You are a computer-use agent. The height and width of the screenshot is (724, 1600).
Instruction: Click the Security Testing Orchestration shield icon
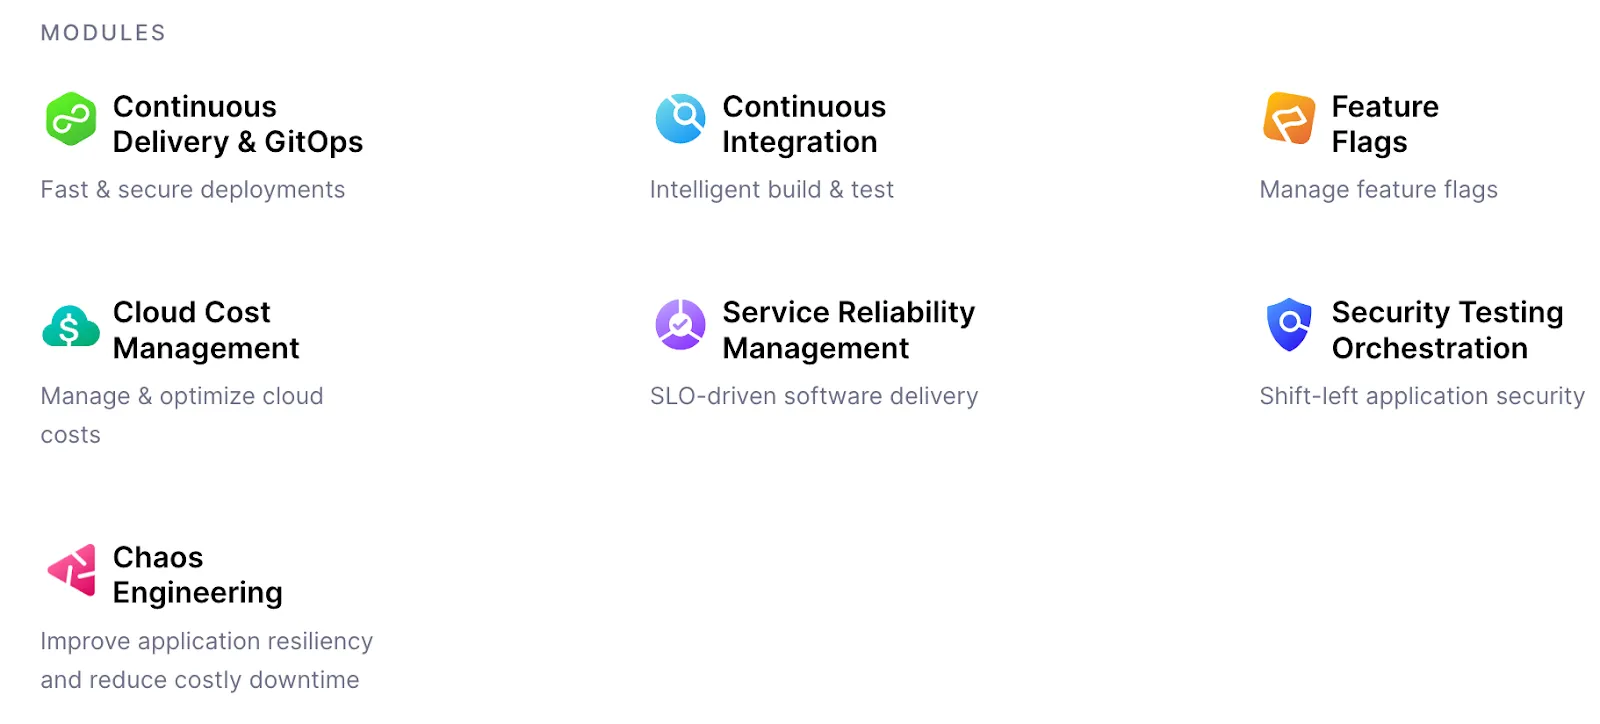click(1288, 325)
